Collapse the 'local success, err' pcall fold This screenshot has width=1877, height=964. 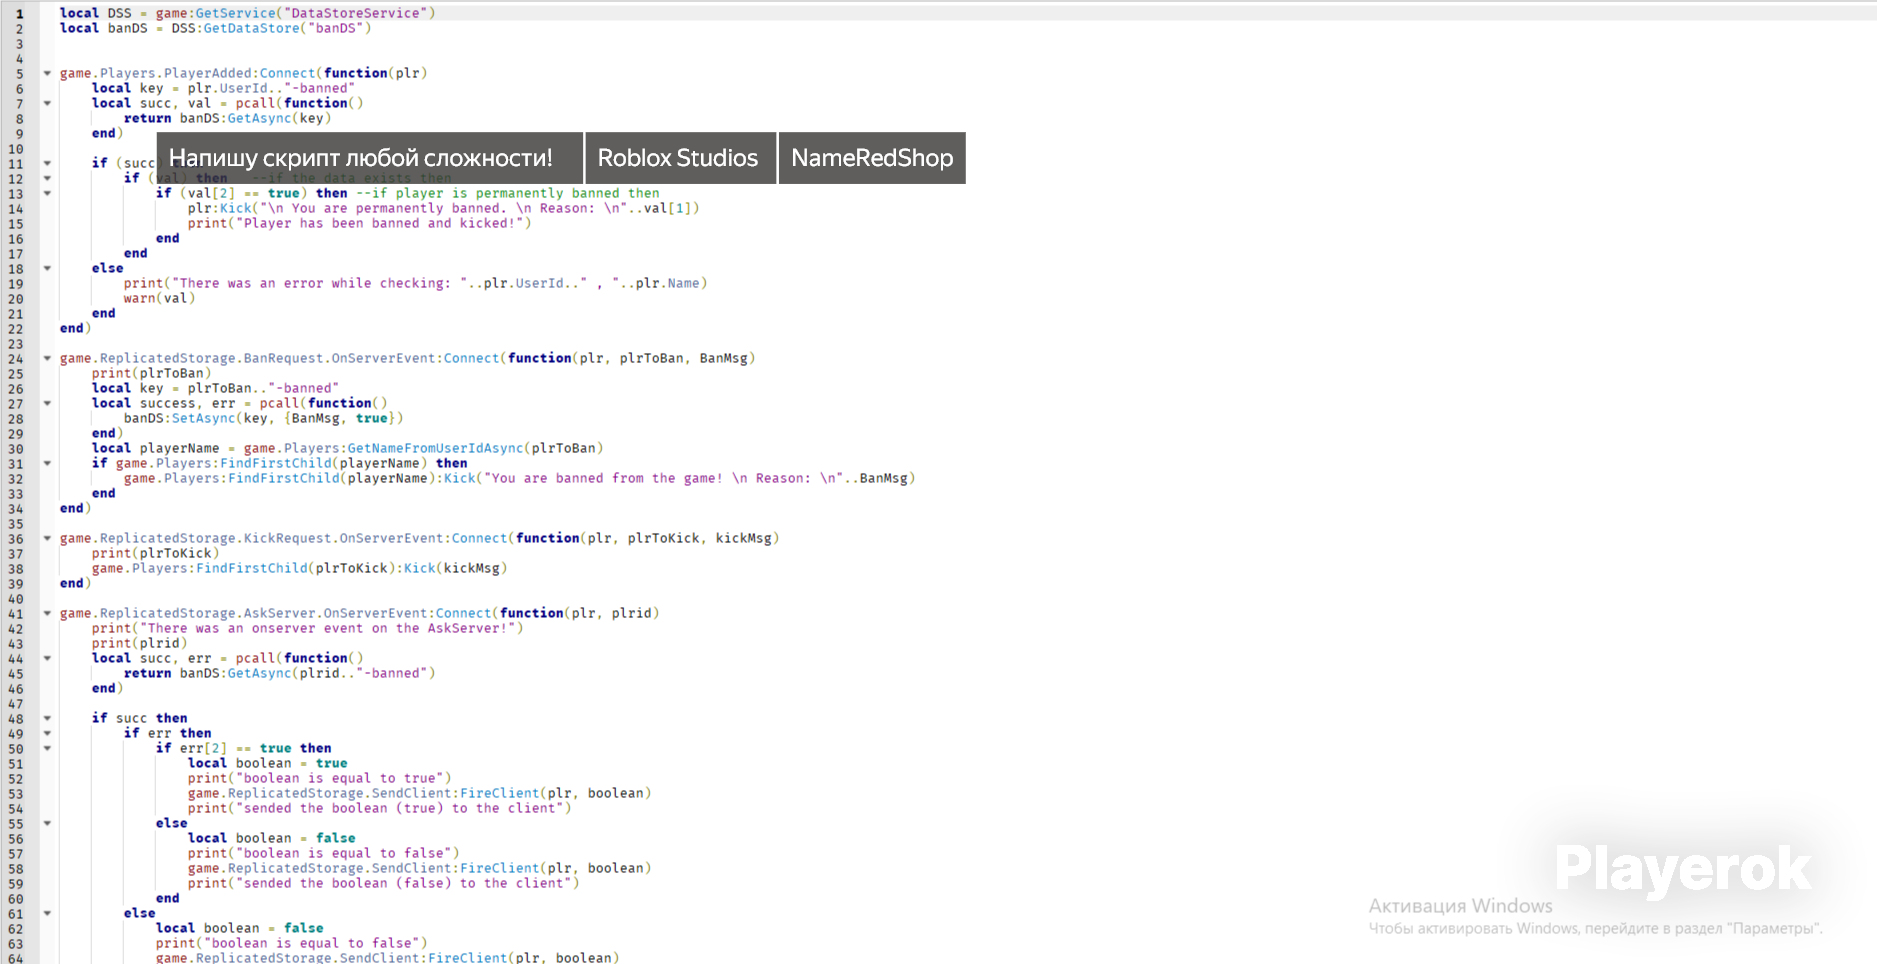coord(47,403)
